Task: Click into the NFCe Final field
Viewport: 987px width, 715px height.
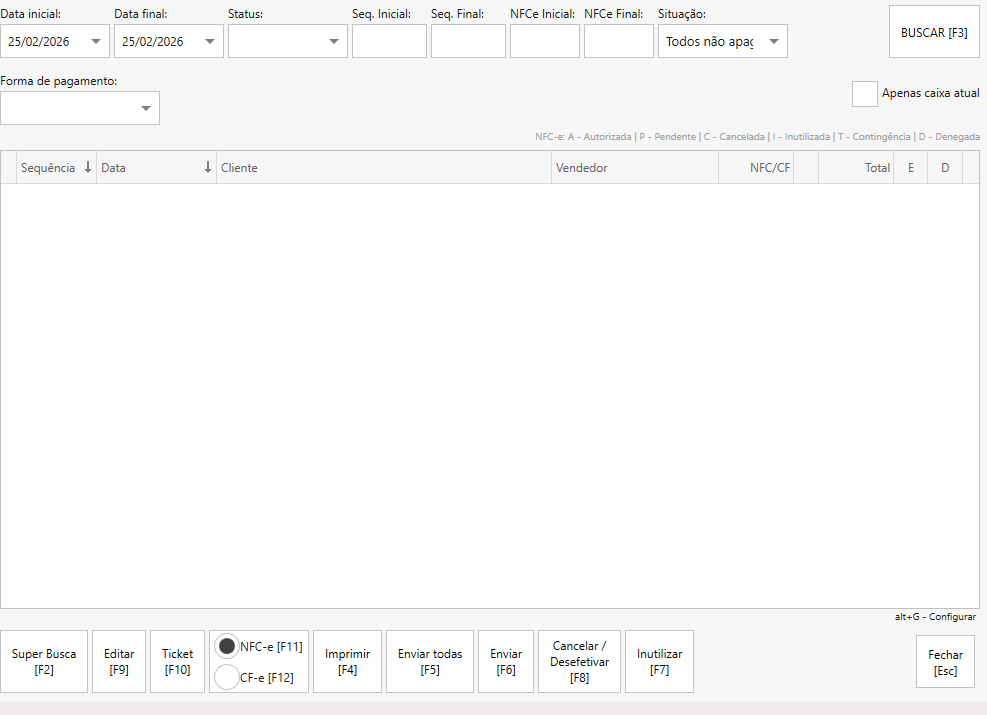Action: click(x=618, y=41)
